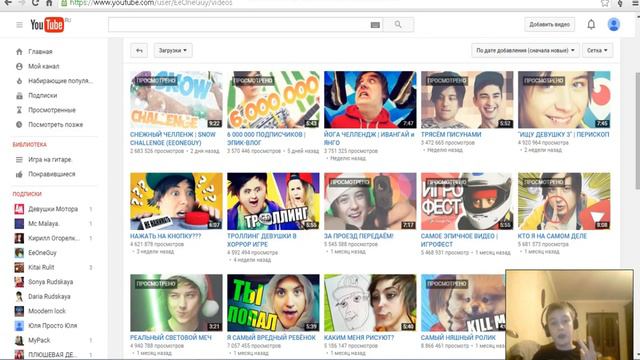Click the Девушки Мотора channel avatar
Viewport: 640px width, 360px height.
pyautogui.click(x=19, y=209)
